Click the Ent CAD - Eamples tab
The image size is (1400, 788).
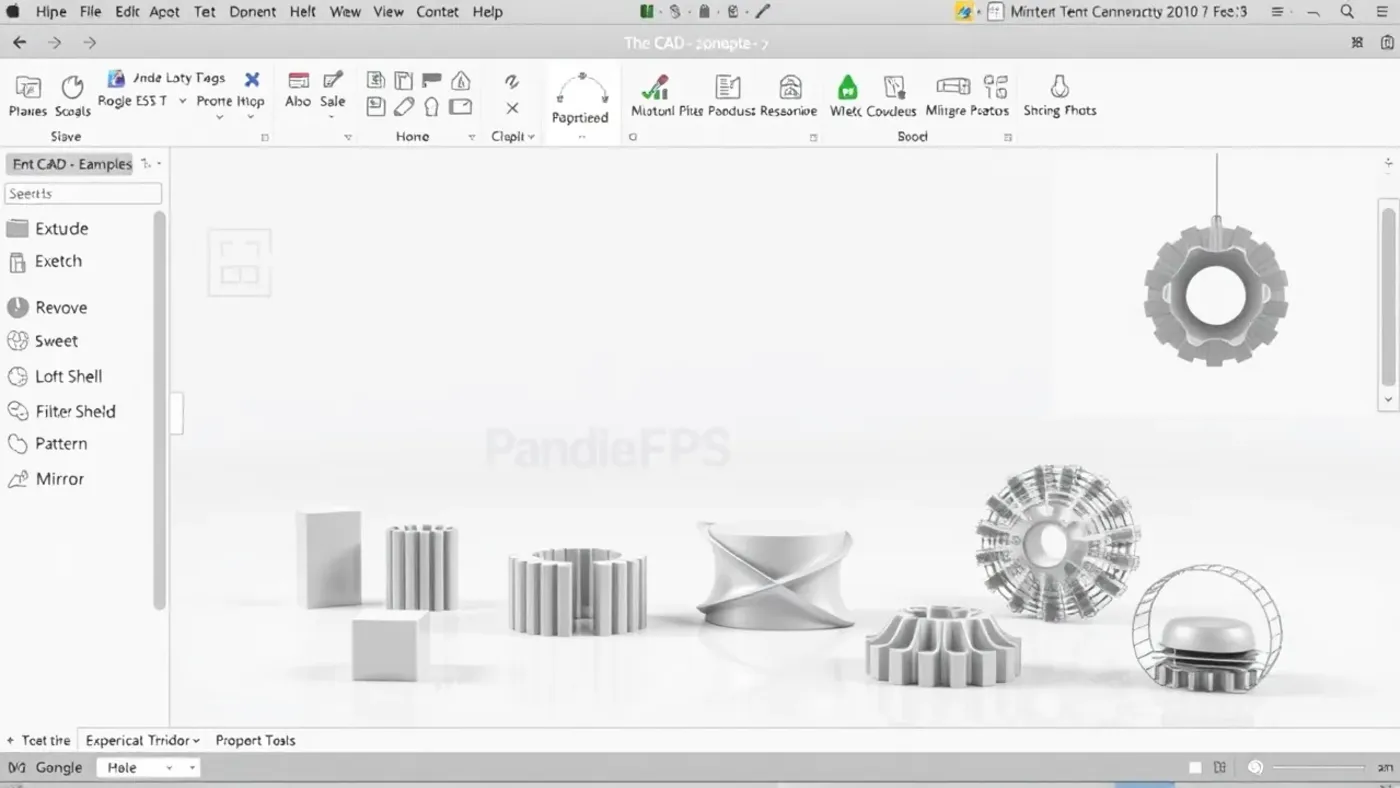point(72,164)
